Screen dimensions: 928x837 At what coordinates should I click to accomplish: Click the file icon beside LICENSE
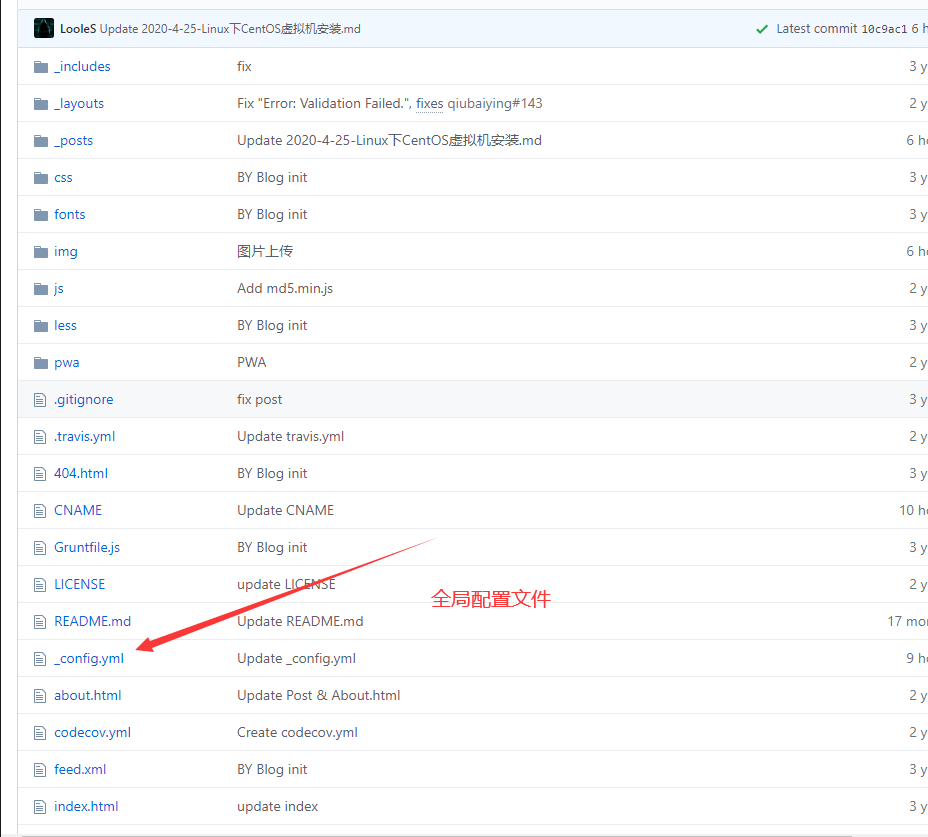[40, 585]
